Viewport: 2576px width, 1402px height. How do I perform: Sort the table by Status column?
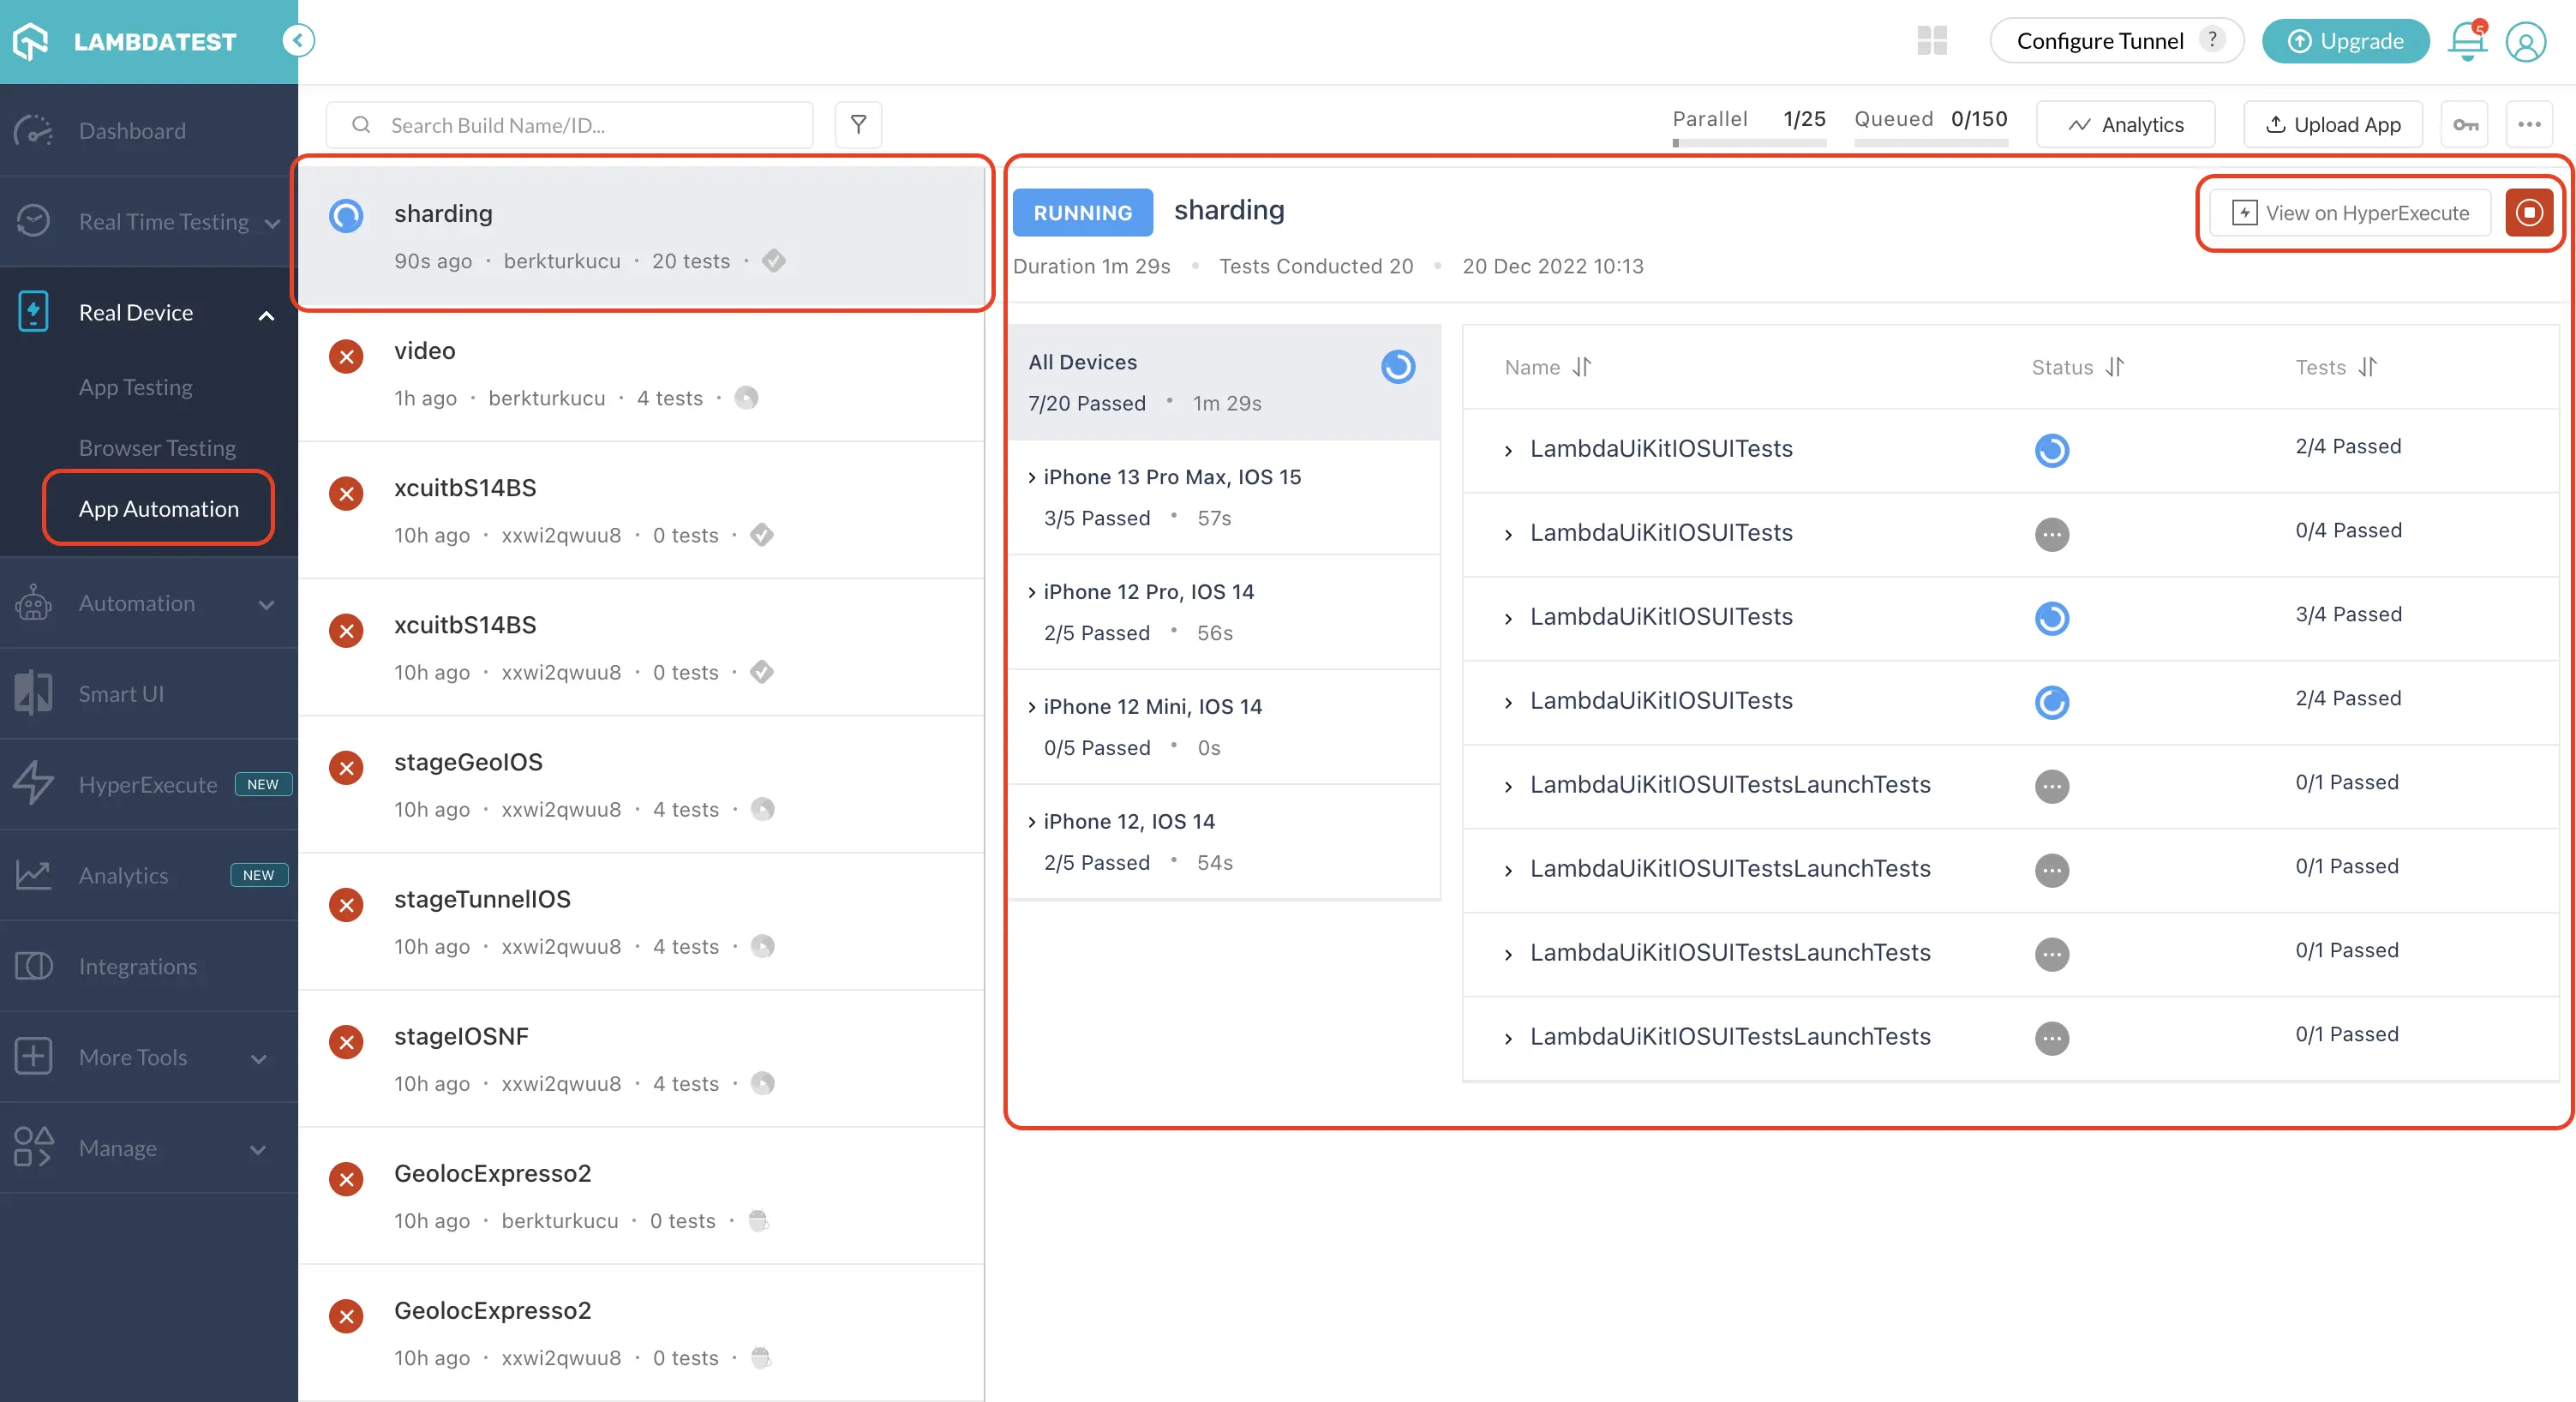(2115, 367)
